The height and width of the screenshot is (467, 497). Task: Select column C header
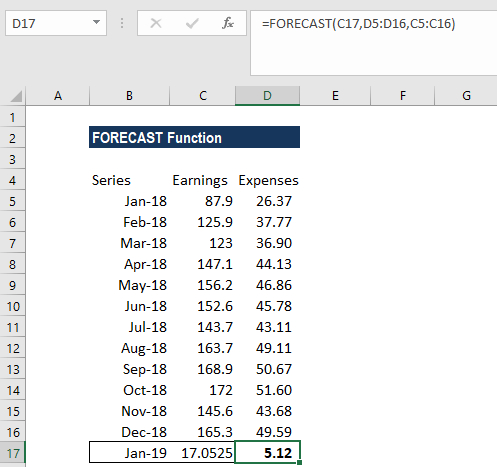(203, 96)
